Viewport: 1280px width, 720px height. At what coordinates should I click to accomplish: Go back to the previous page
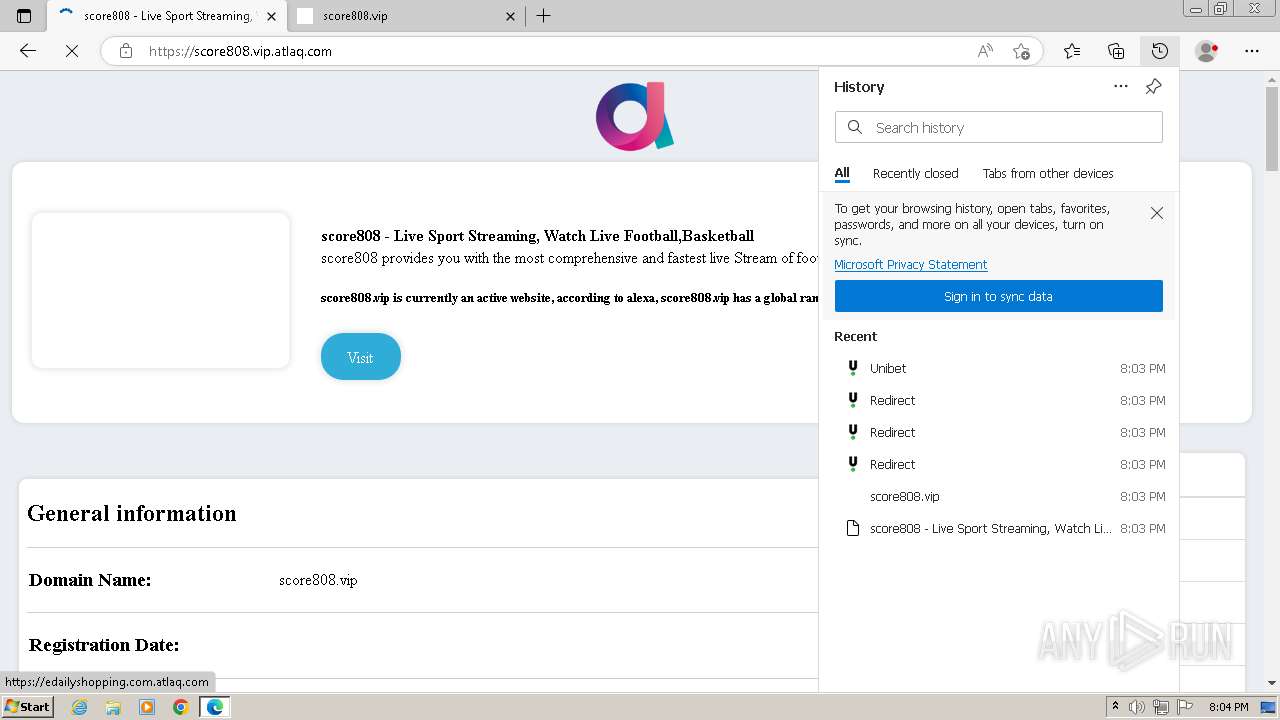pyautogui.click(x=28, y=51)
